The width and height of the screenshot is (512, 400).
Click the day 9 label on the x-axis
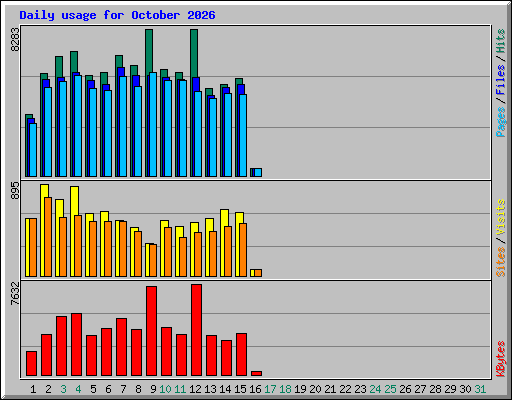point(153,389)
